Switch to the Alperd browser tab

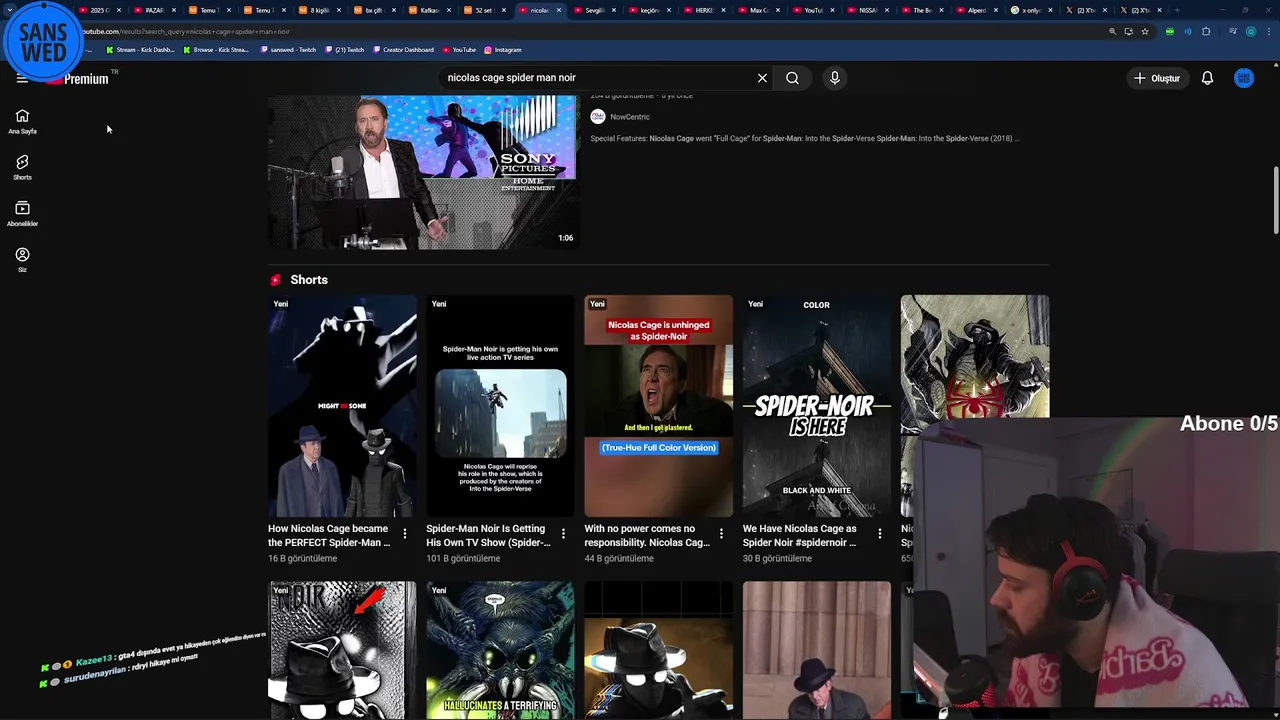[976, 10]
